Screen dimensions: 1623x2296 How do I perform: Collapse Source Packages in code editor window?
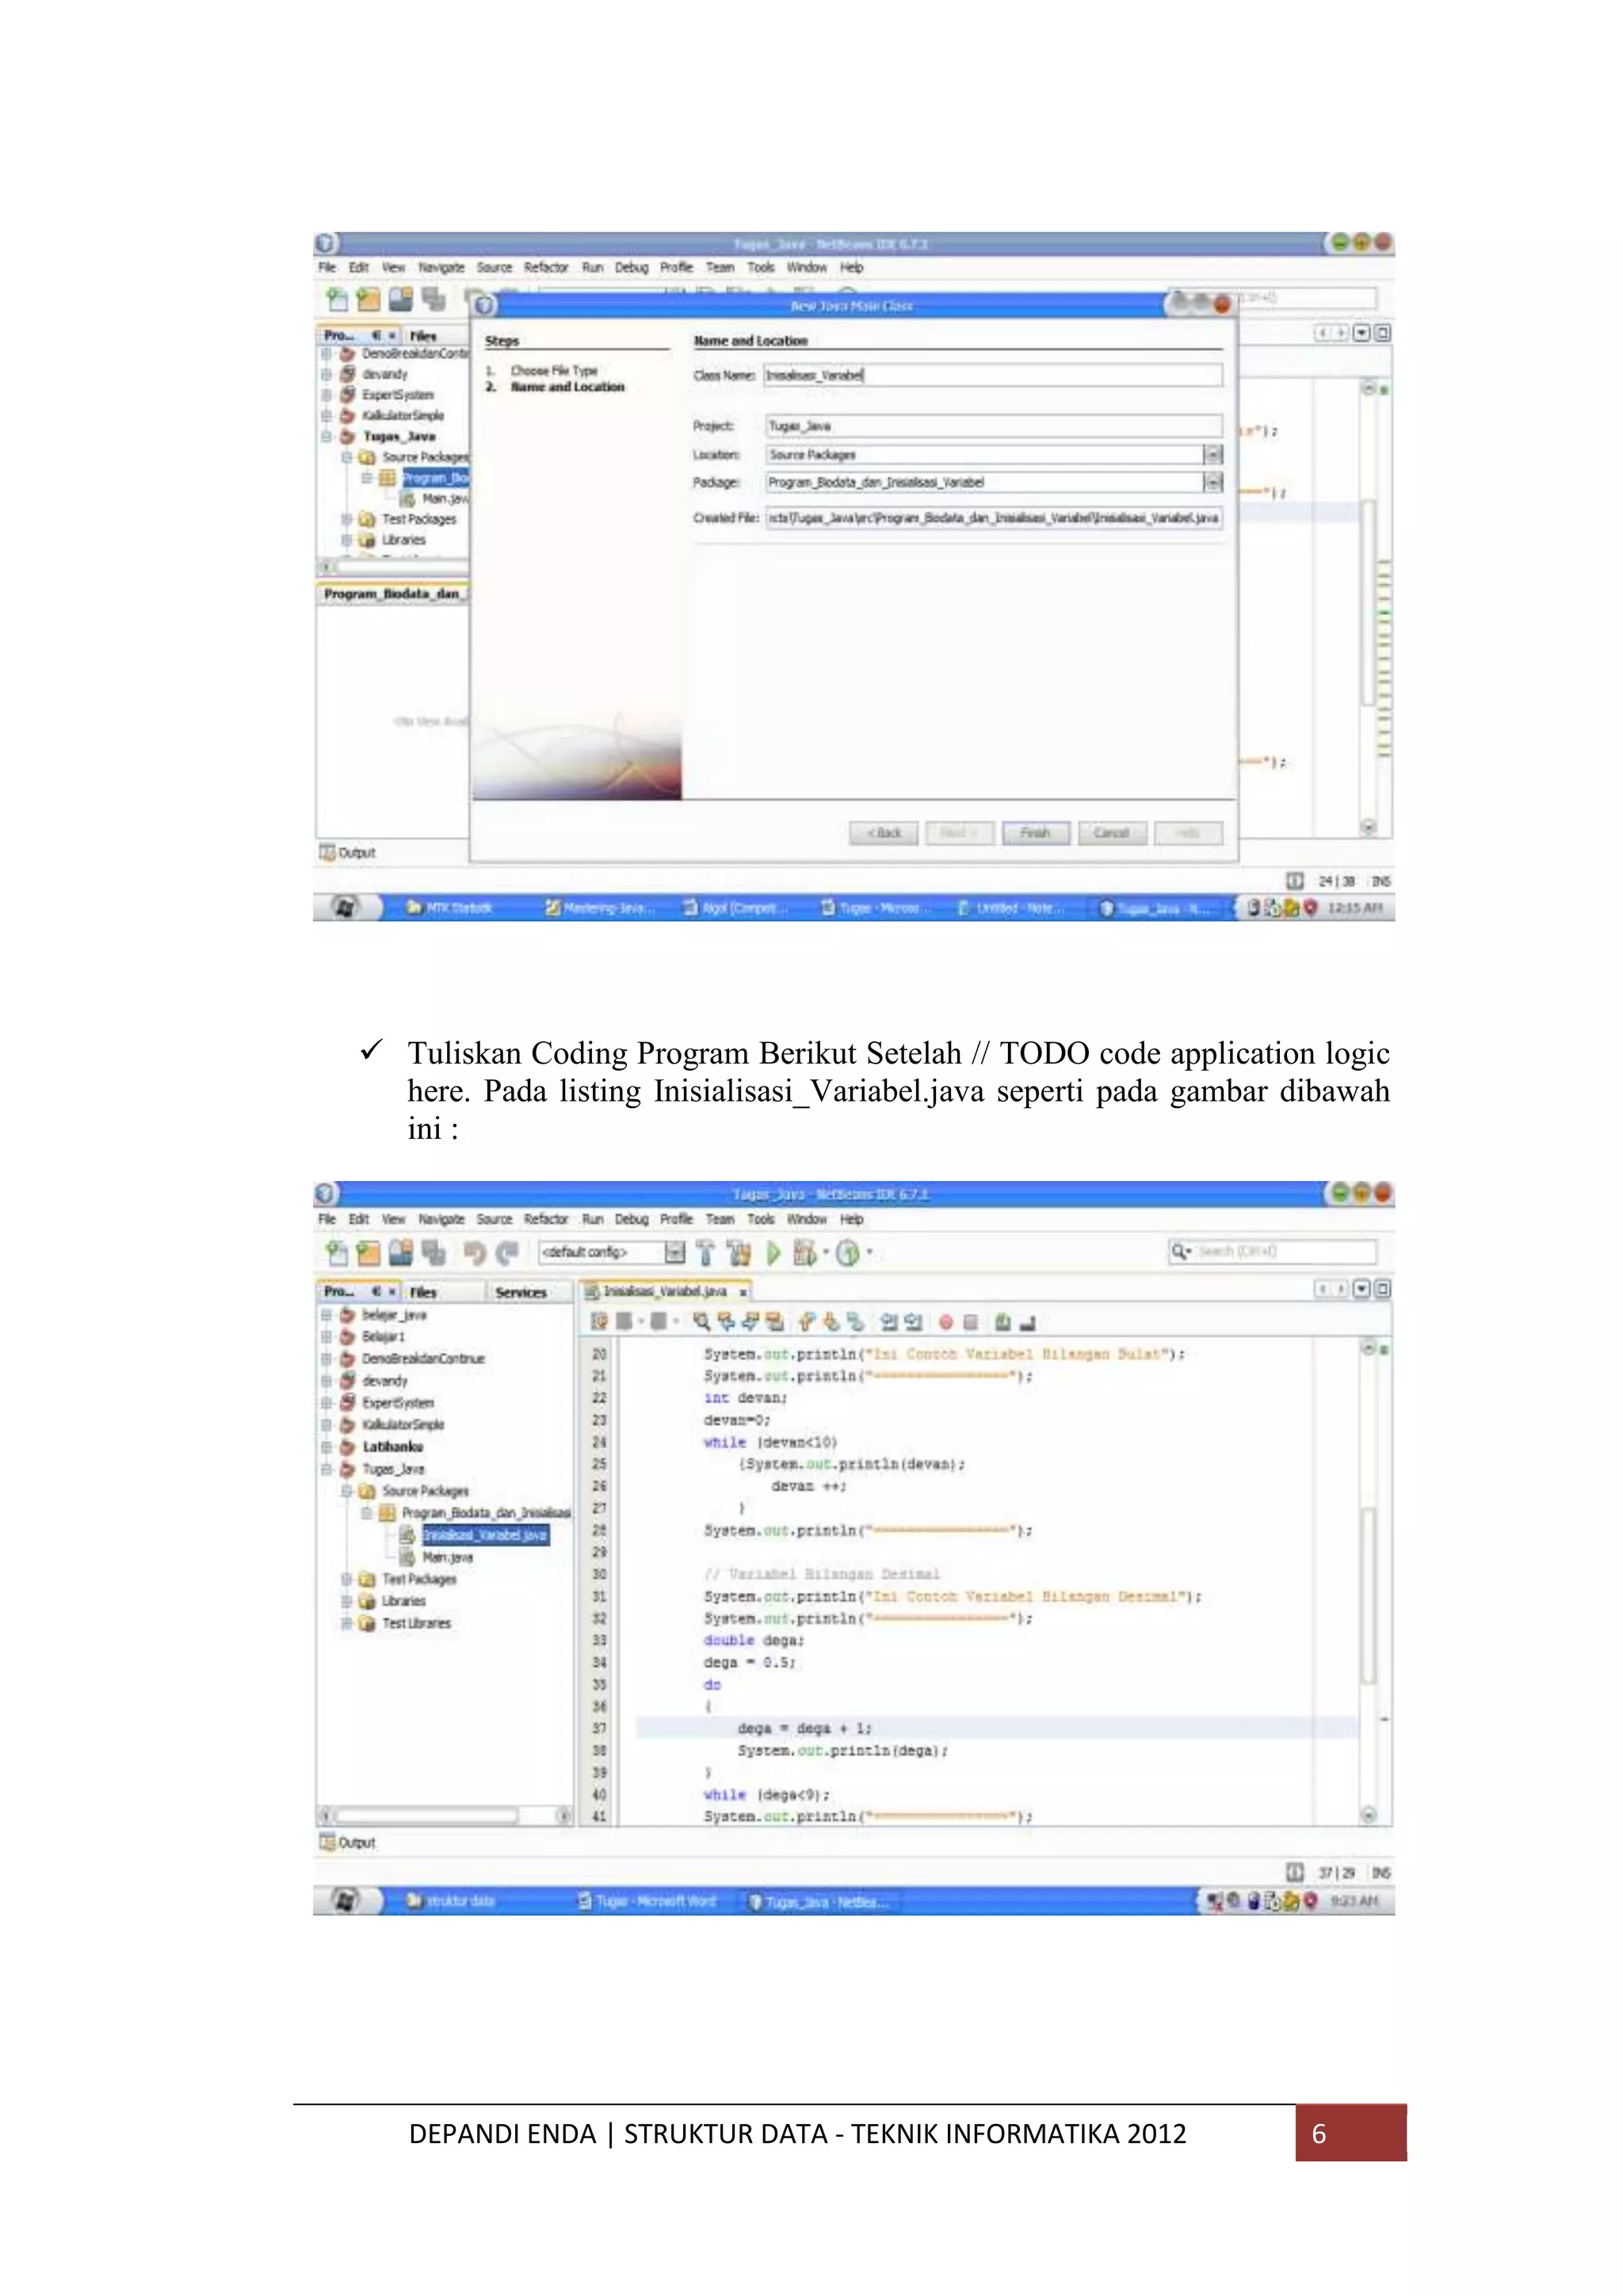coord(346,1491)
